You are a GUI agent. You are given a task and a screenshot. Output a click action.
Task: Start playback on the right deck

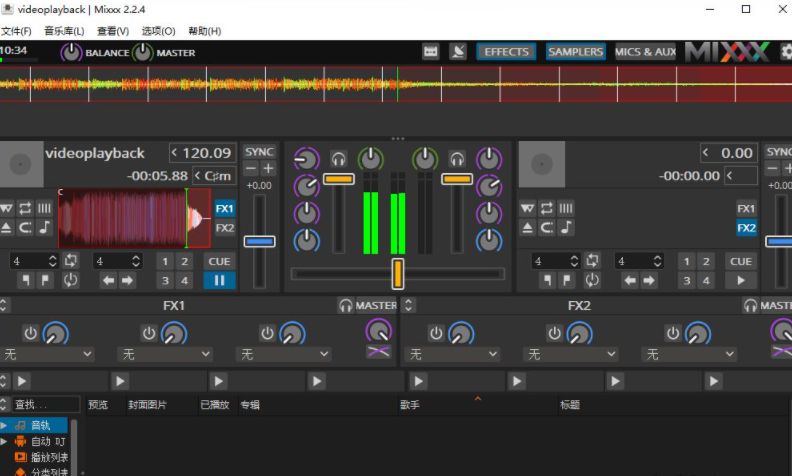tap(741, 280)
